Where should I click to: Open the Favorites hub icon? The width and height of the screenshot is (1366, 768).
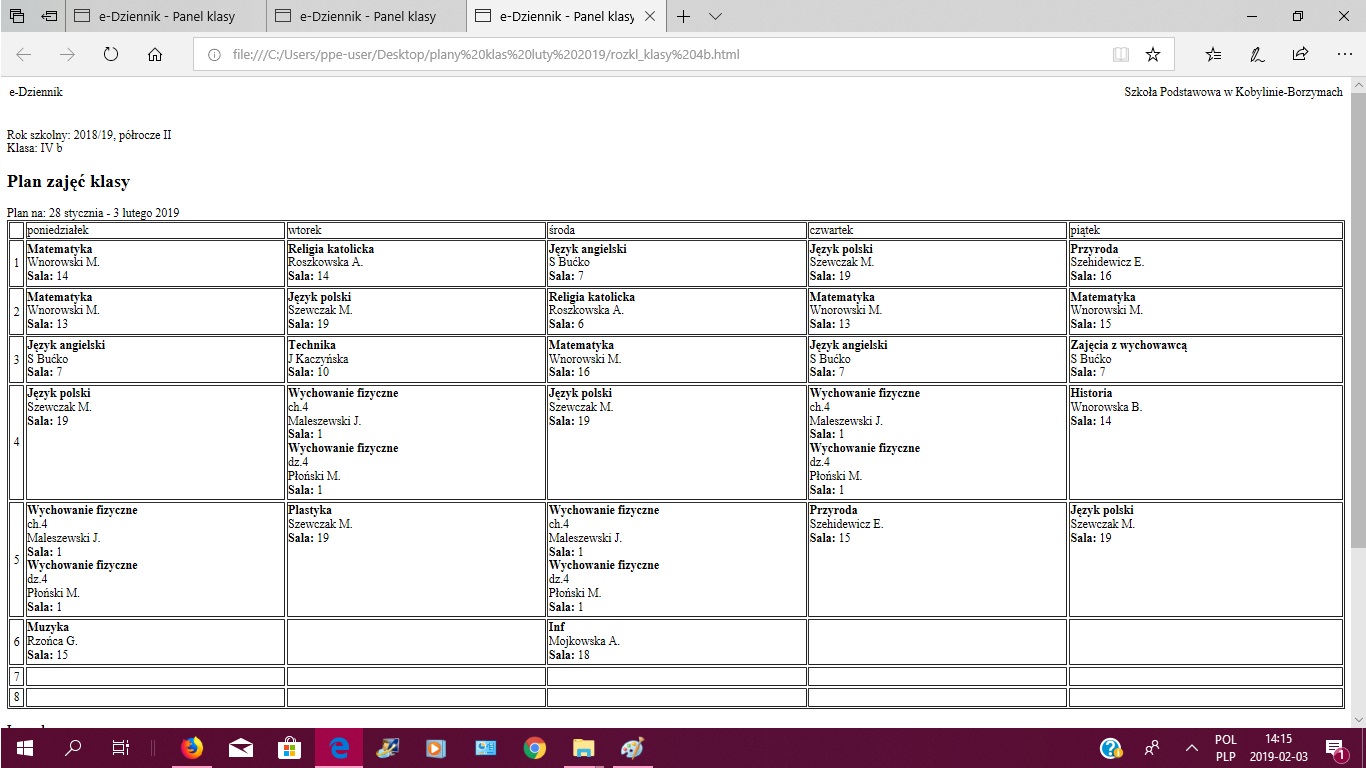(1213, 55)
